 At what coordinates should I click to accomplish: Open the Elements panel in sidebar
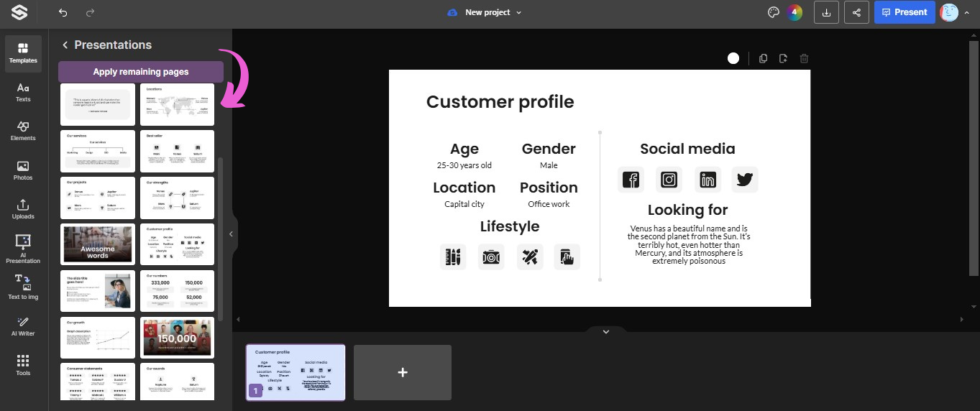pos(22,130)
